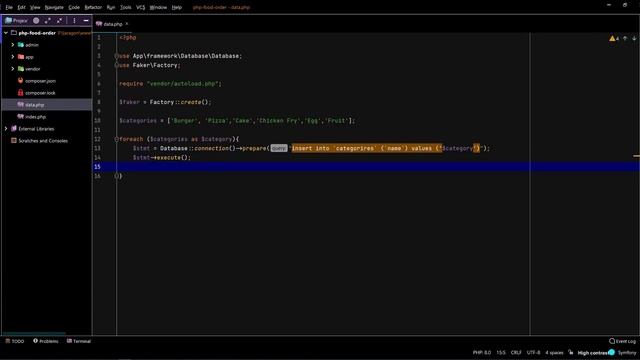
Task: Click the admin folder icon
Action: coord(21,45)
